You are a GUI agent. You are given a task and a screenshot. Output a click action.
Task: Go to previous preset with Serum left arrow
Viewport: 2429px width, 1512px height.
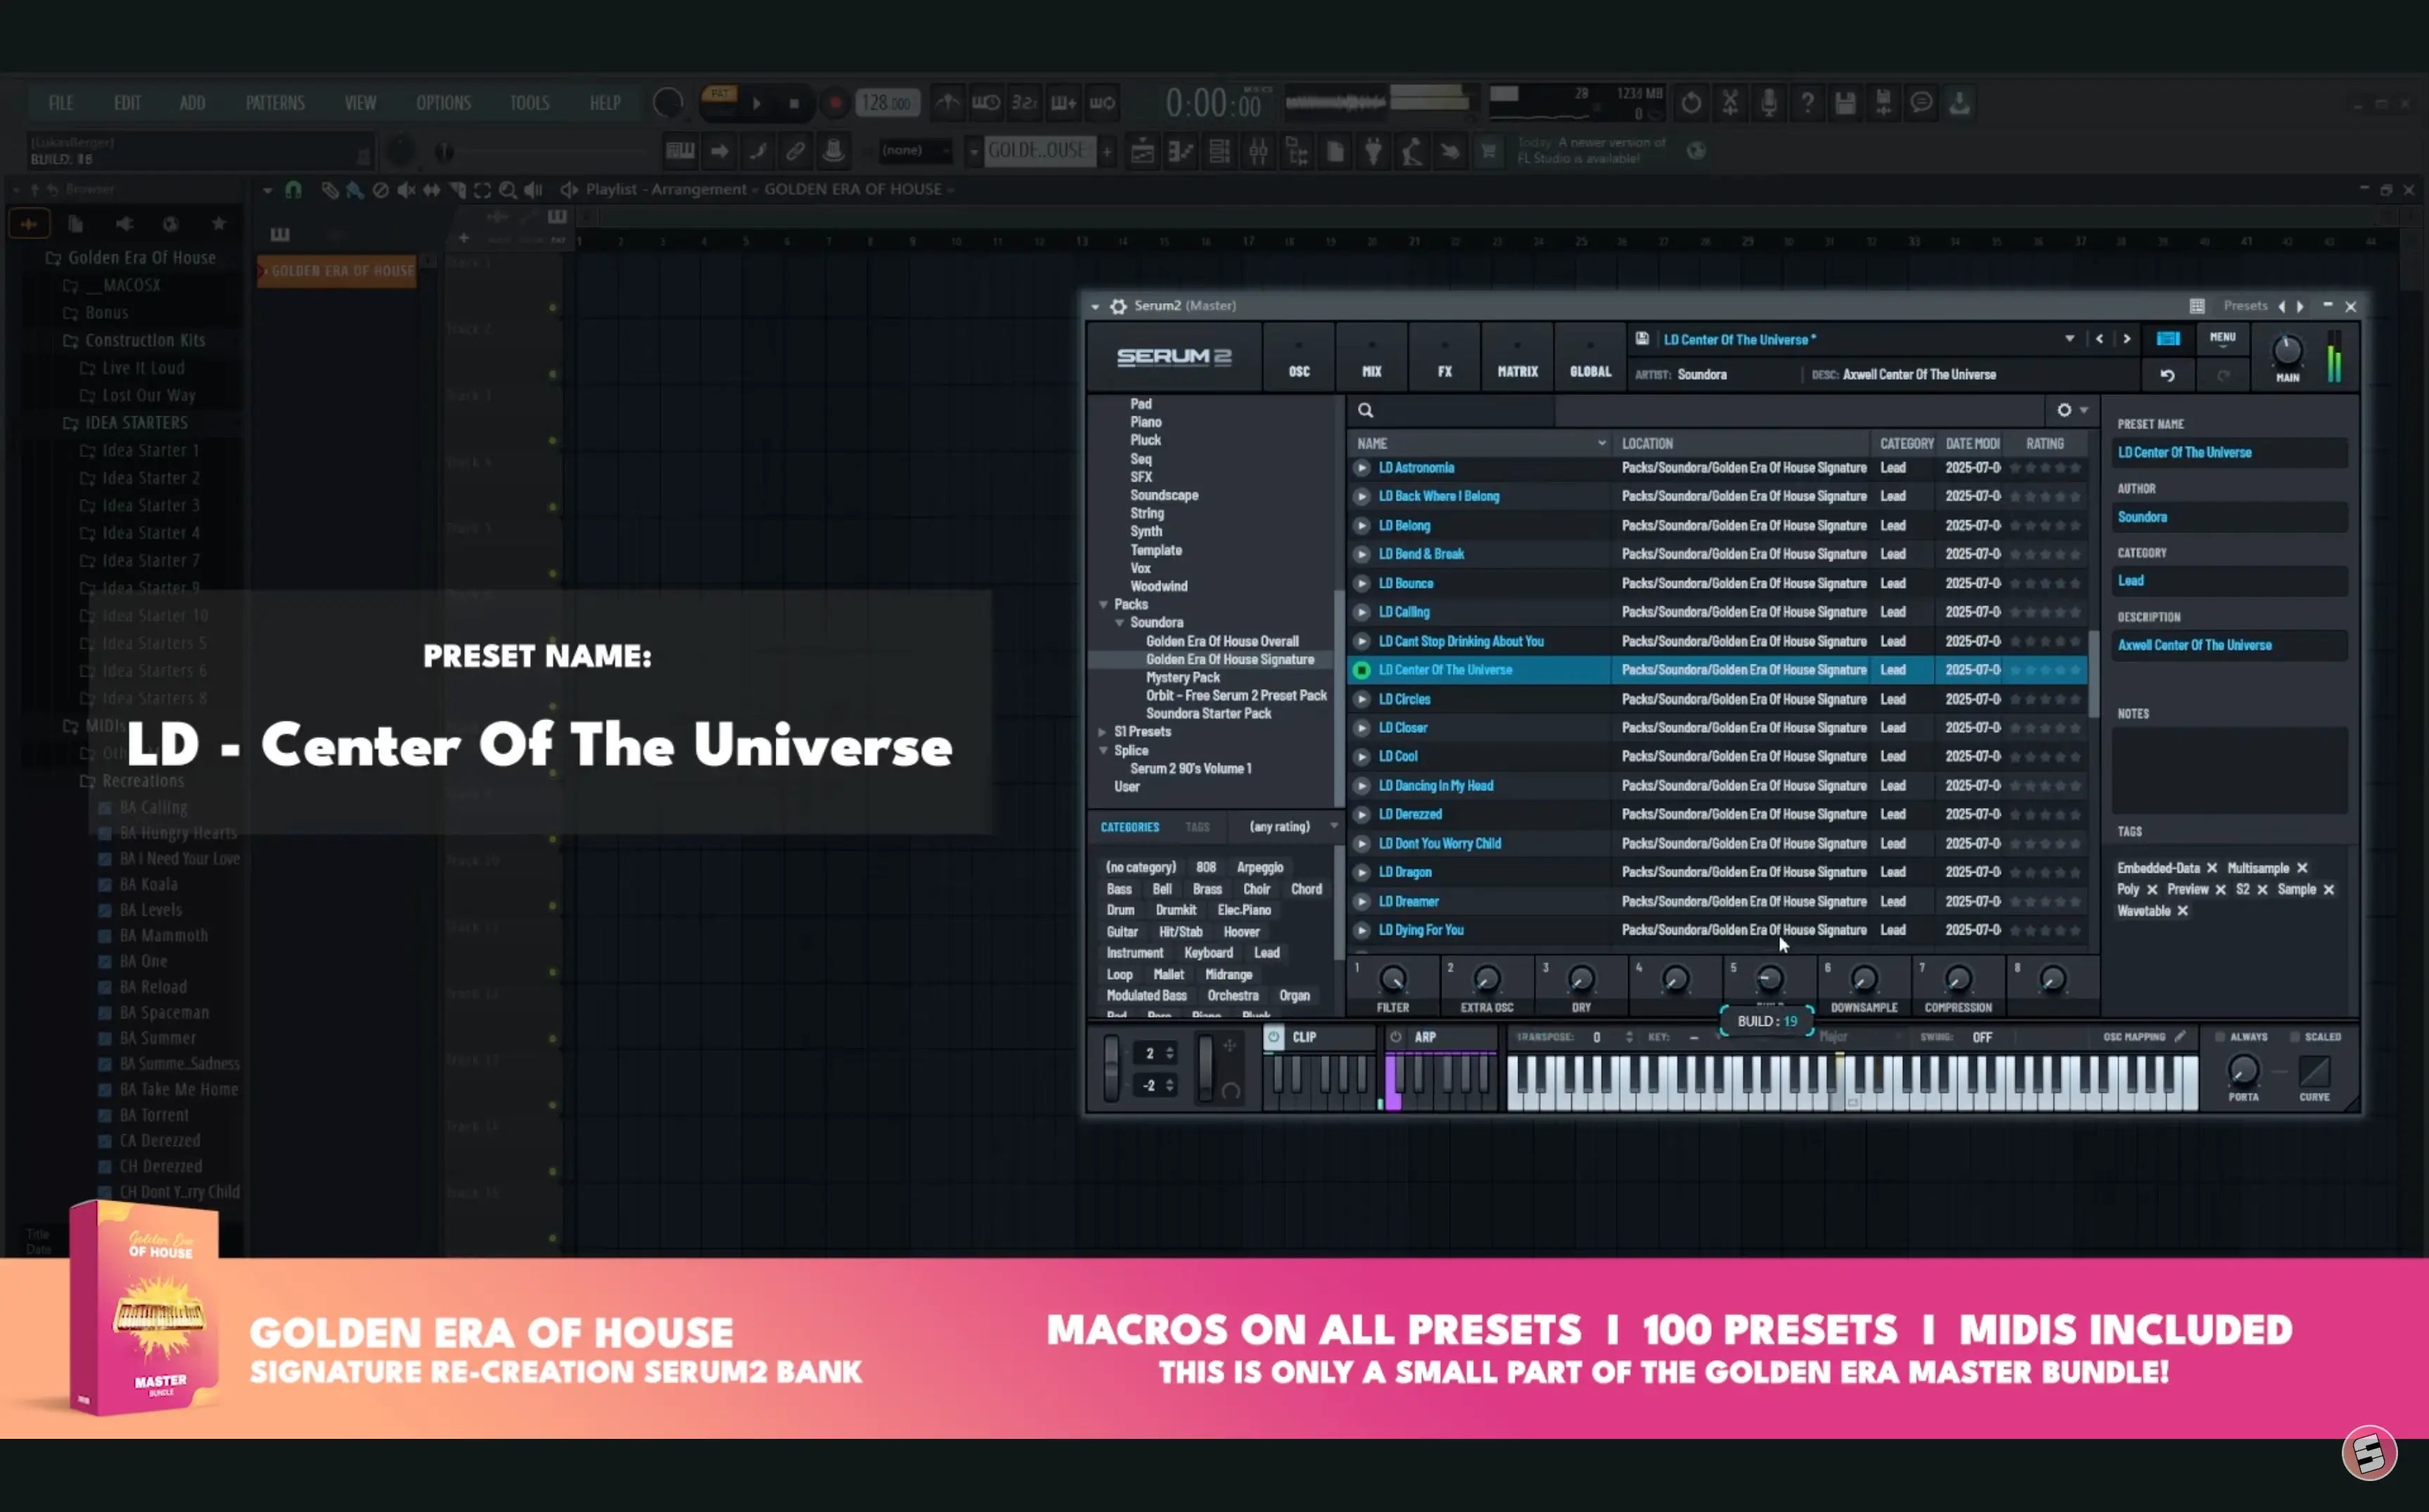point(2099,339)
